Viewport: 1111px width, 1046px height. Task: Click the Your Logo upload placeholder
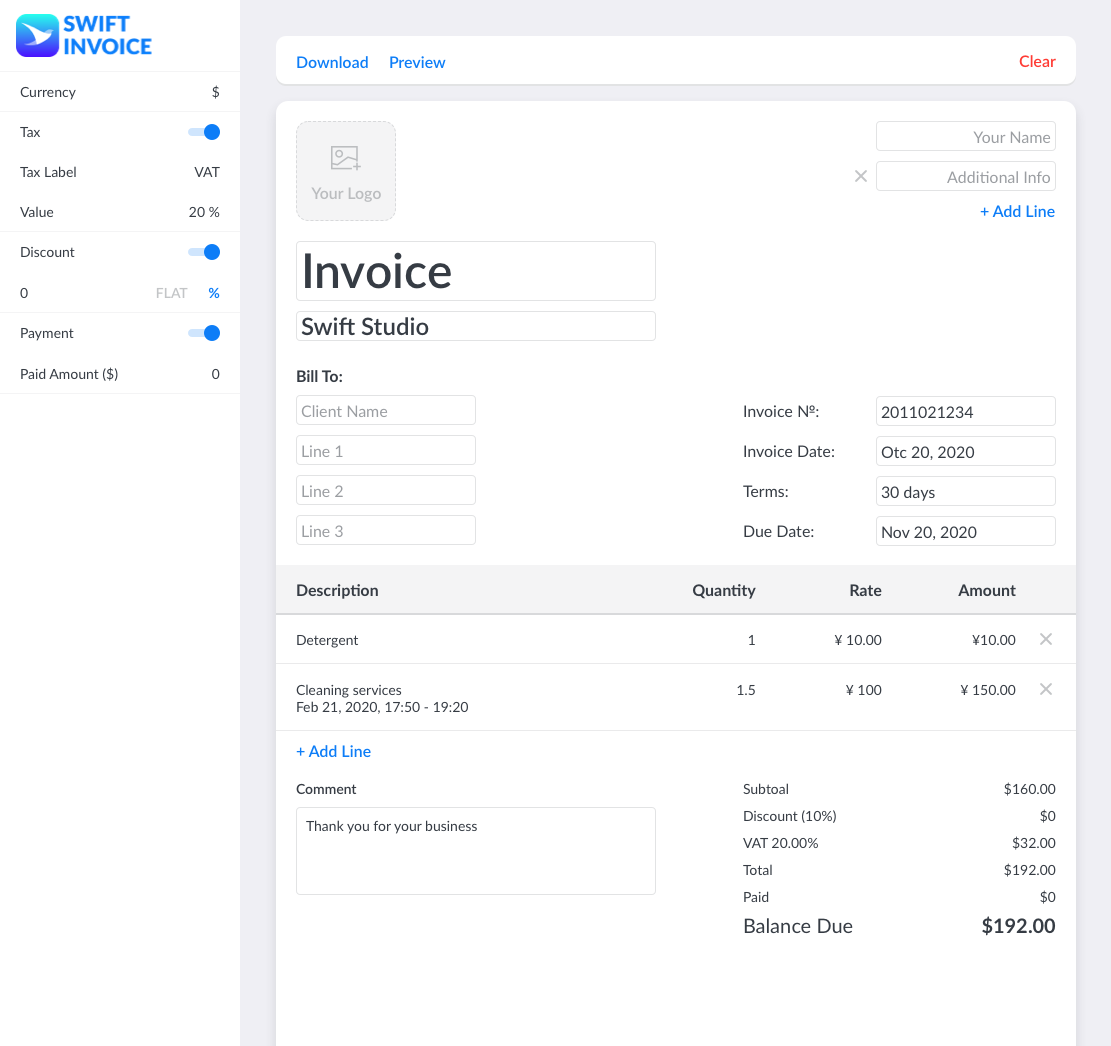click(345, 170)
